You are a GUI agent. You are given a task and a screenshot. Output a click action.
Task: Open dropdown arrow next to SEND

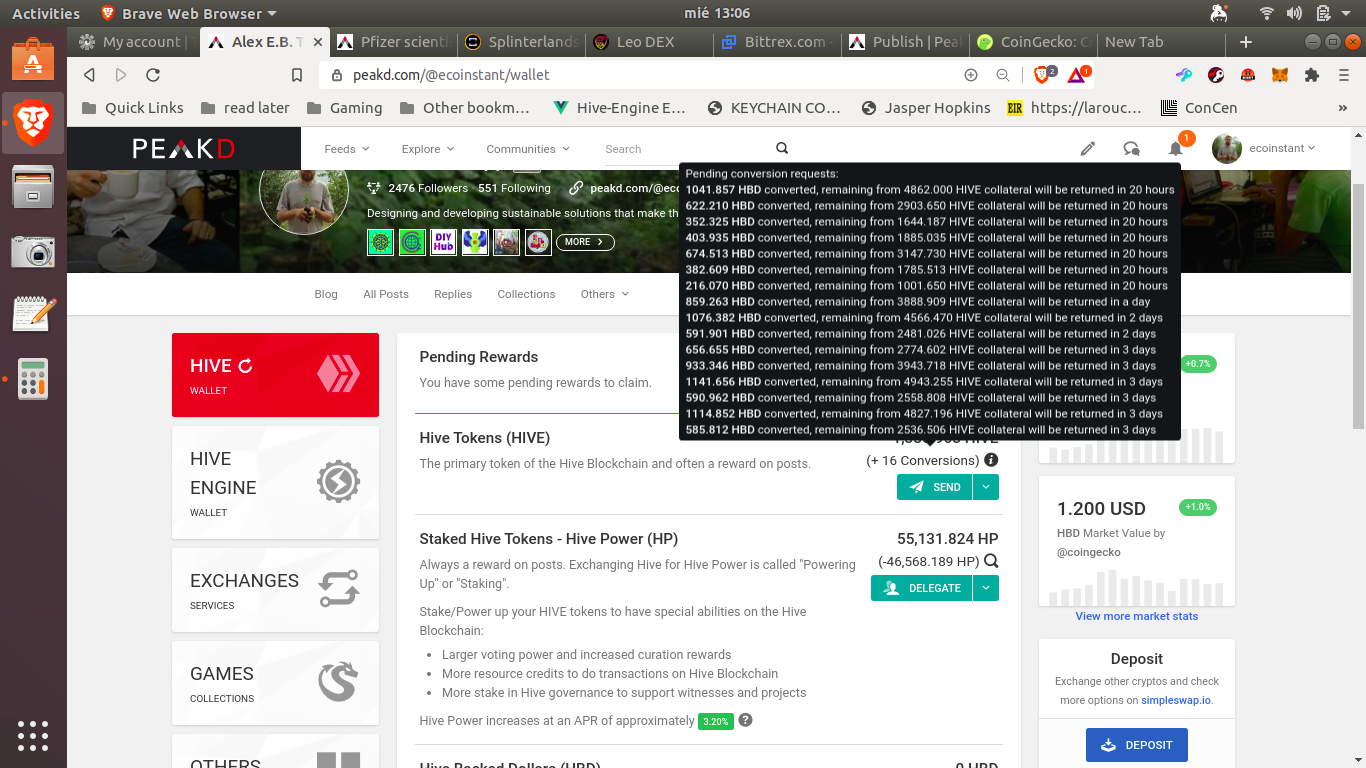pos(986,487)
